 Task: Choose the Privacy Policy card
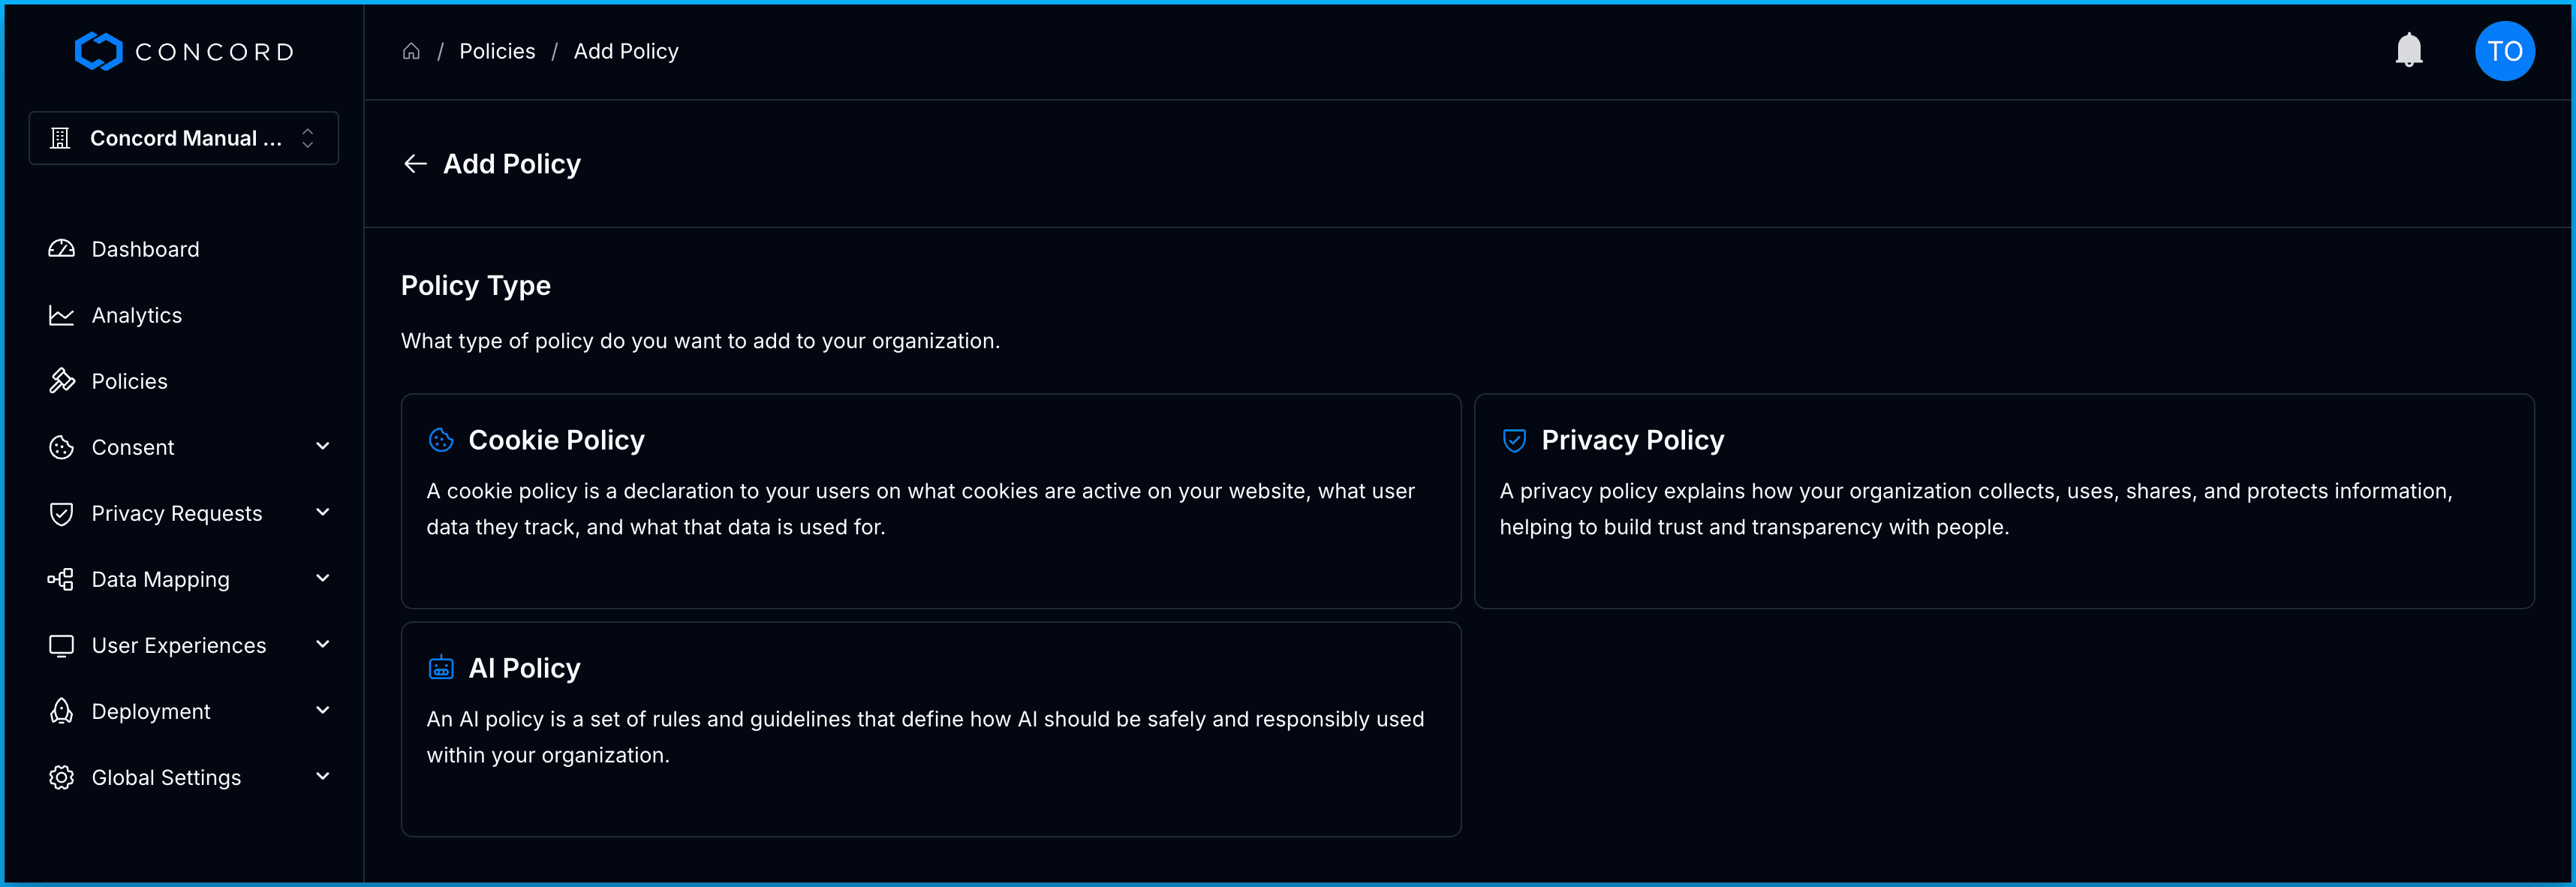point(2003,501)
